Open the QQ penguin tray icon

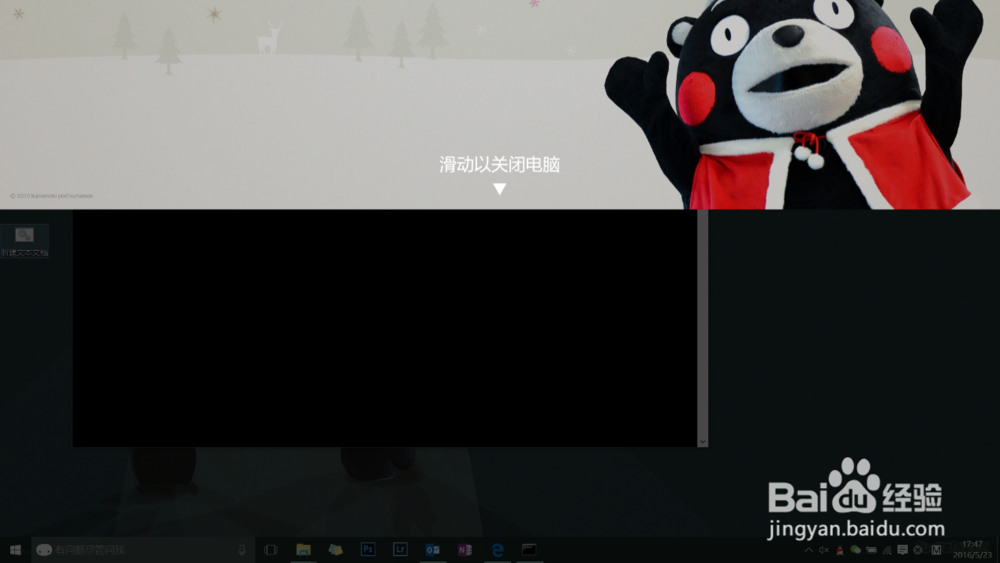pos(840,550)
